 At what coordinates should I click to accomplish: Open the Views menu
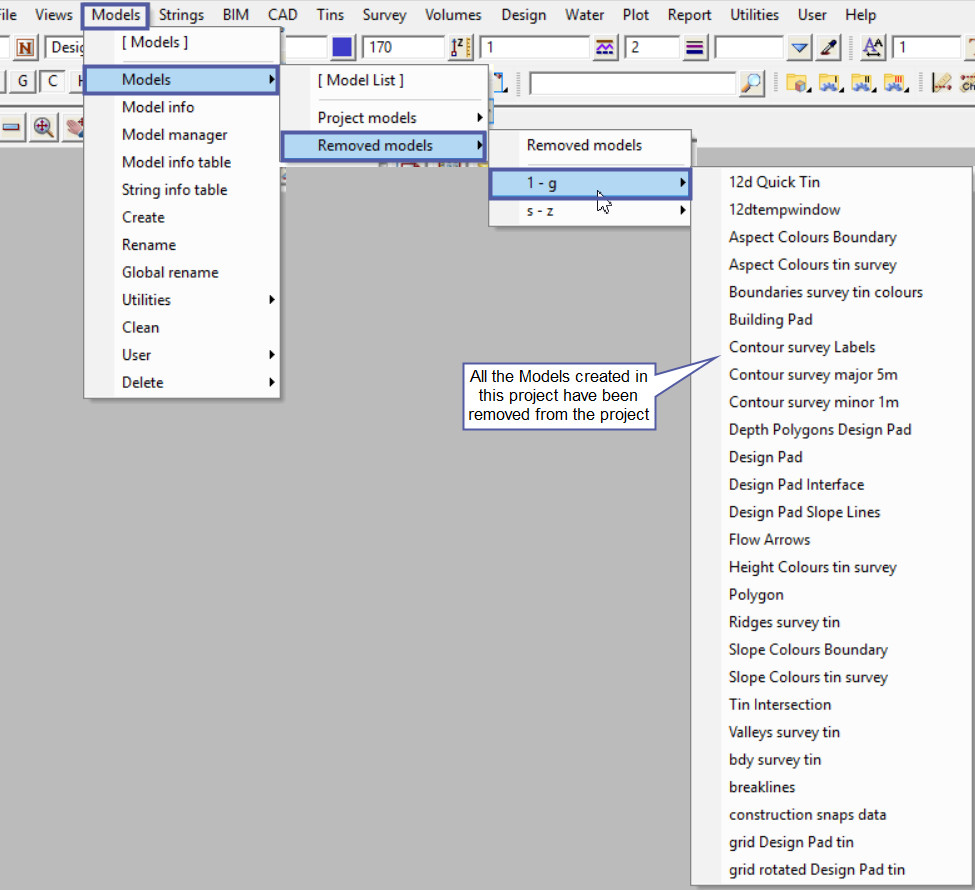(x=54, y=15)
